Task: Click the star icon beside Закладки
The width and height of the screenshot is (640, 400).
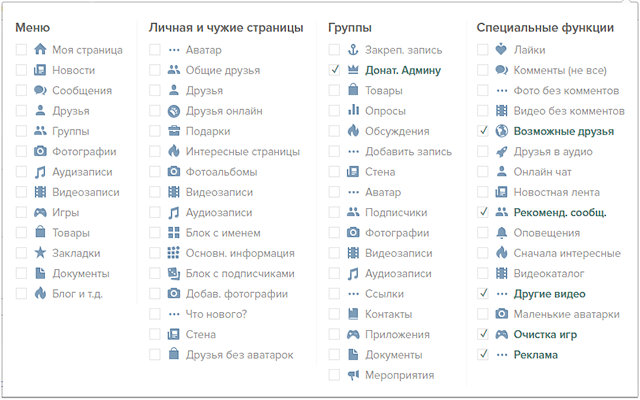Action: click(x=40, y=253)
